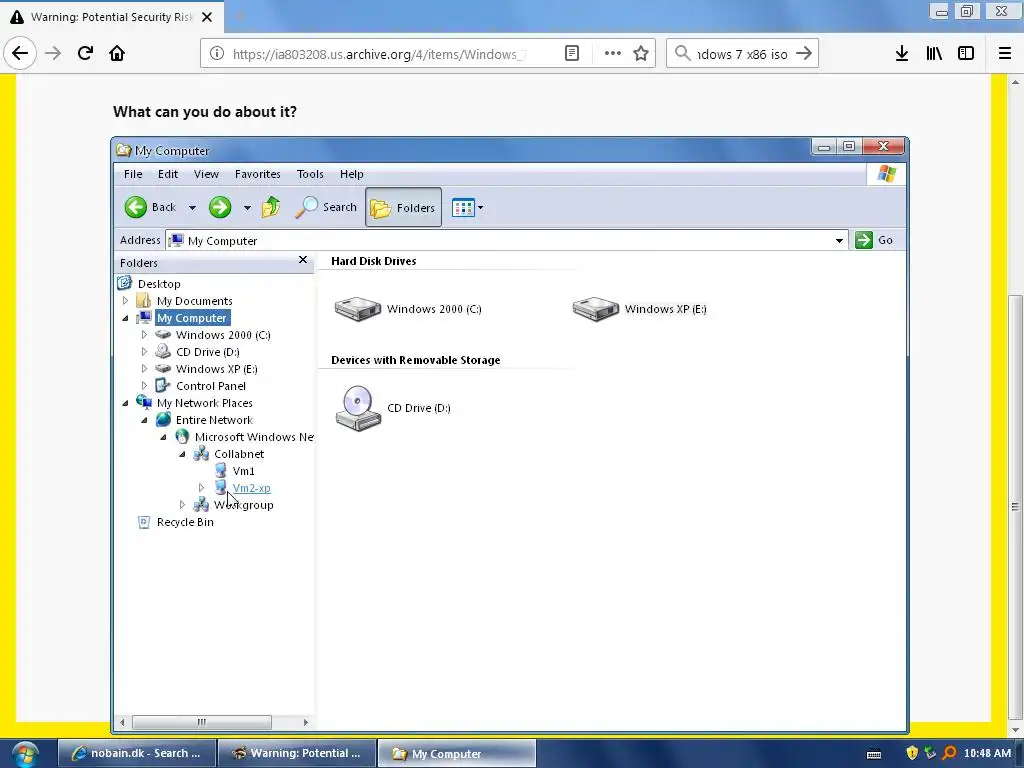The width and height of the screenshot is (1024, 768).
Task: Go up one folder level icon
Action: (x=270, y=207)
